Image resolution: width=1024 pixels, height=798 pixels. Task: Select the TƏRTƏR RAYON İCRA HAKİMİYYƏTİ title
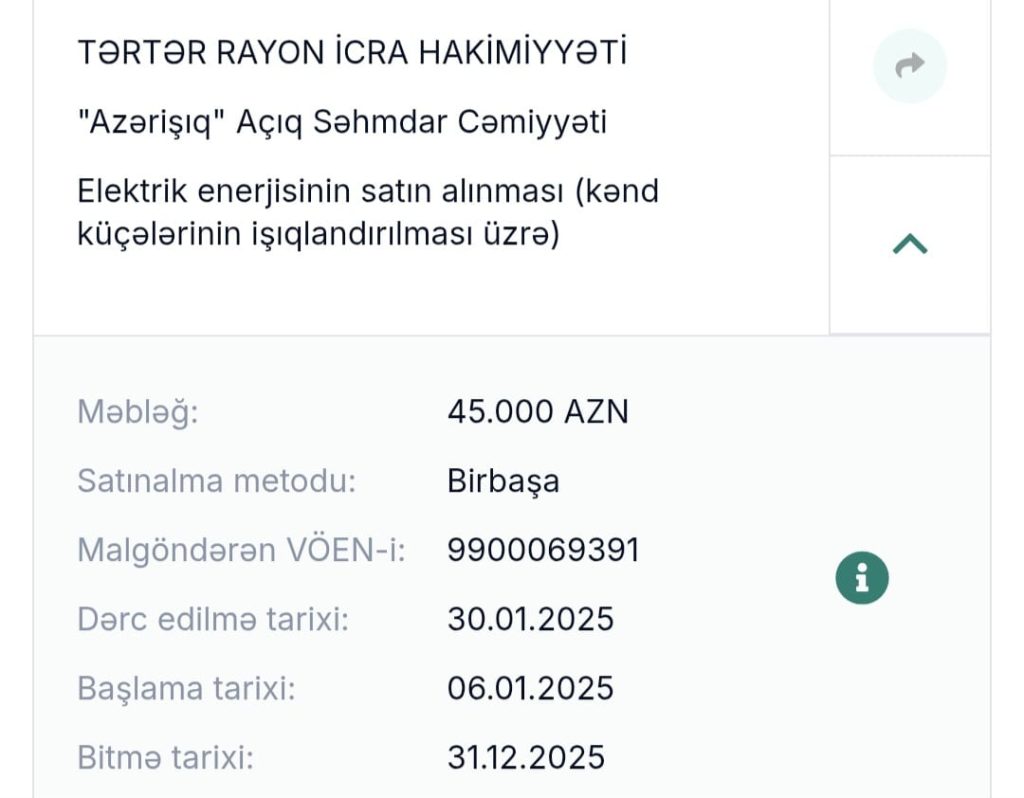pyautogui.click(x=351, y=54)
